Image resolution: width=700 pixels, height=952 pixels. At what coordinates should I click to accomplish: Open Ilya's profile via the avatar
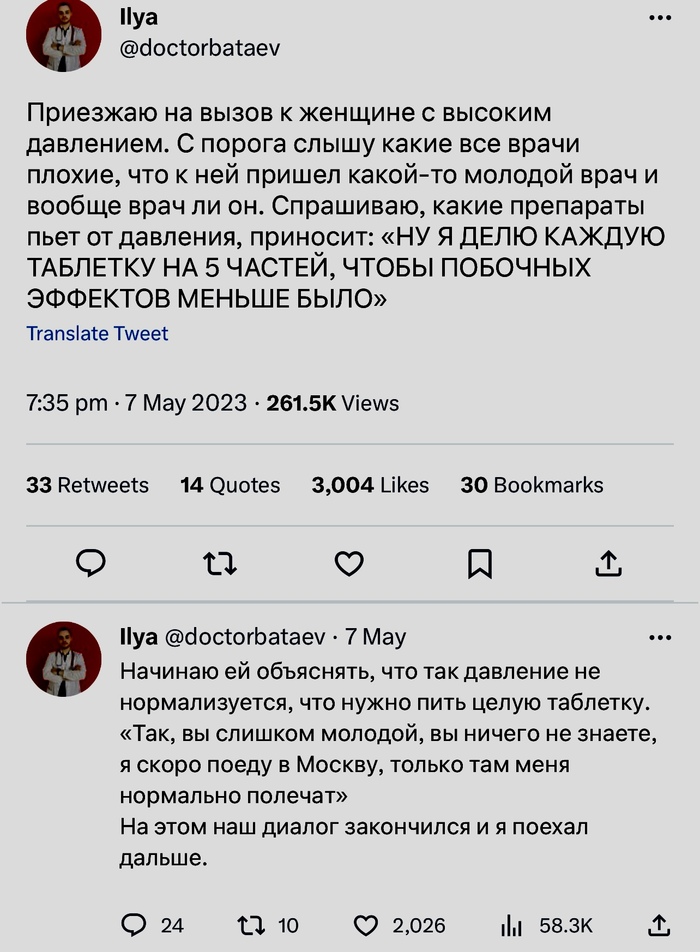pyautogui.click(x=63, y=35)
